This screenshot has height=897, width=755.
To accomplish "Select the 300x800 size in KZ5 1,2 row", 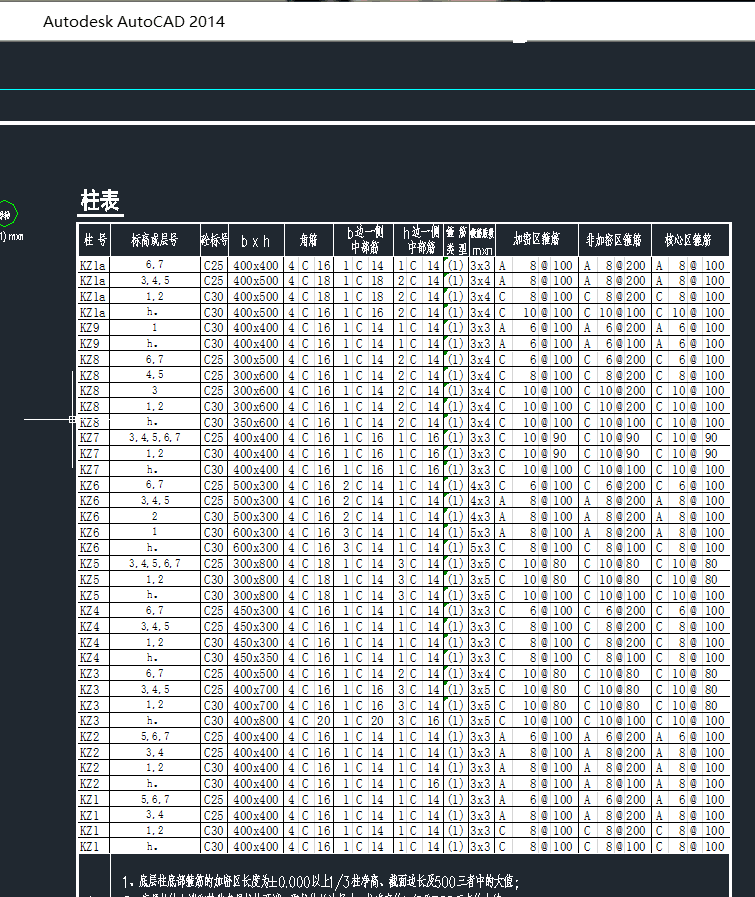I will (256, 580).
